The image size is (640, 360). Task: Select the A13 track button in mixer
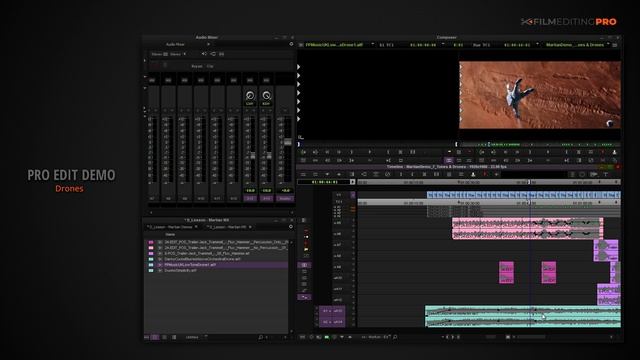(250, 198)
